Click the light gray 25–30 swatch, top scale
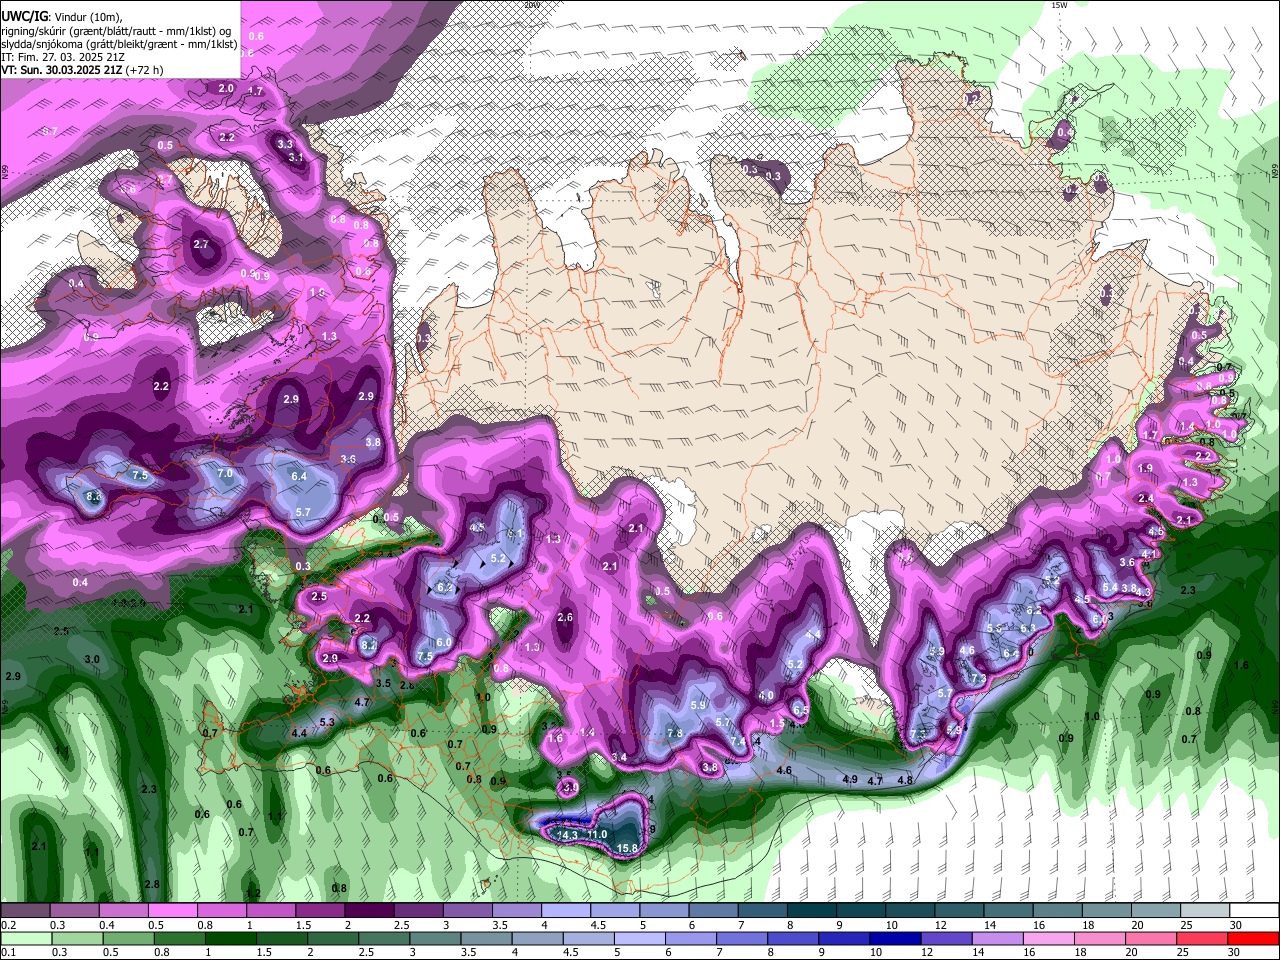The image size is (1280, 960). pos(1204,911)
